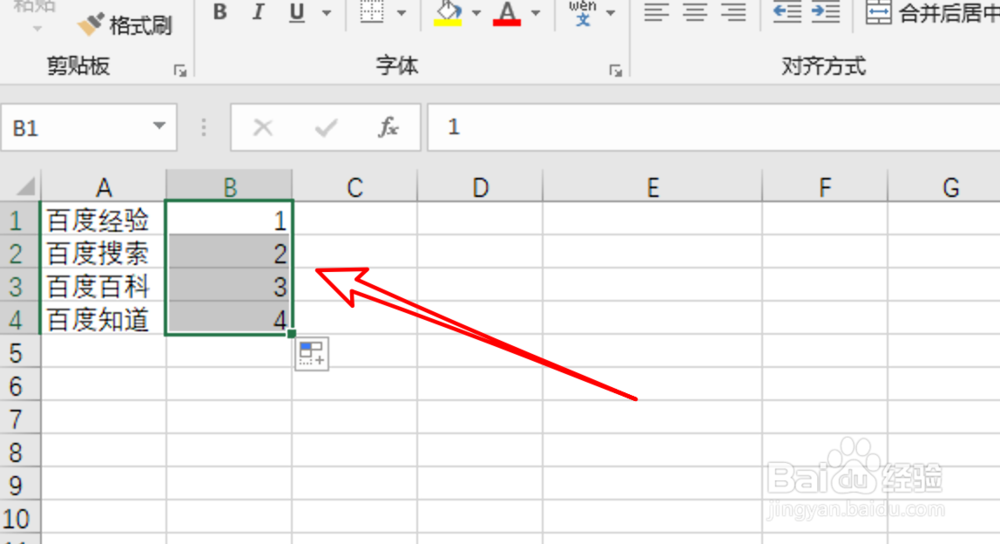Select row 7 header
Screen dimensions: 1000x544
coord(19,419)
